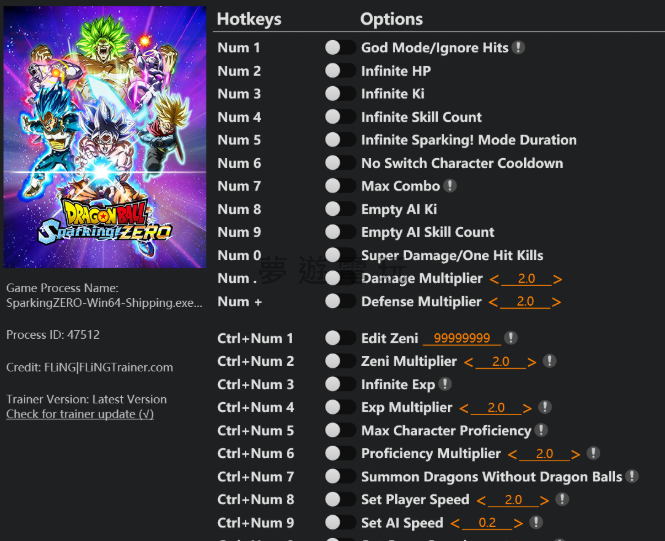Turn on Super Damage/One Hit Kills
Viewport: 665px width, 541px height.
point(340,255)
